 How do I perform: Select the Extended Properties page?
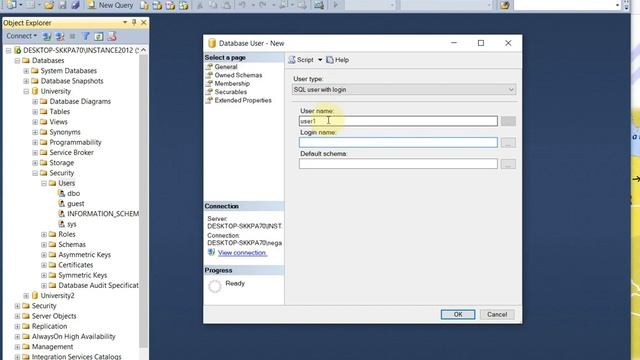coord(243,100)
